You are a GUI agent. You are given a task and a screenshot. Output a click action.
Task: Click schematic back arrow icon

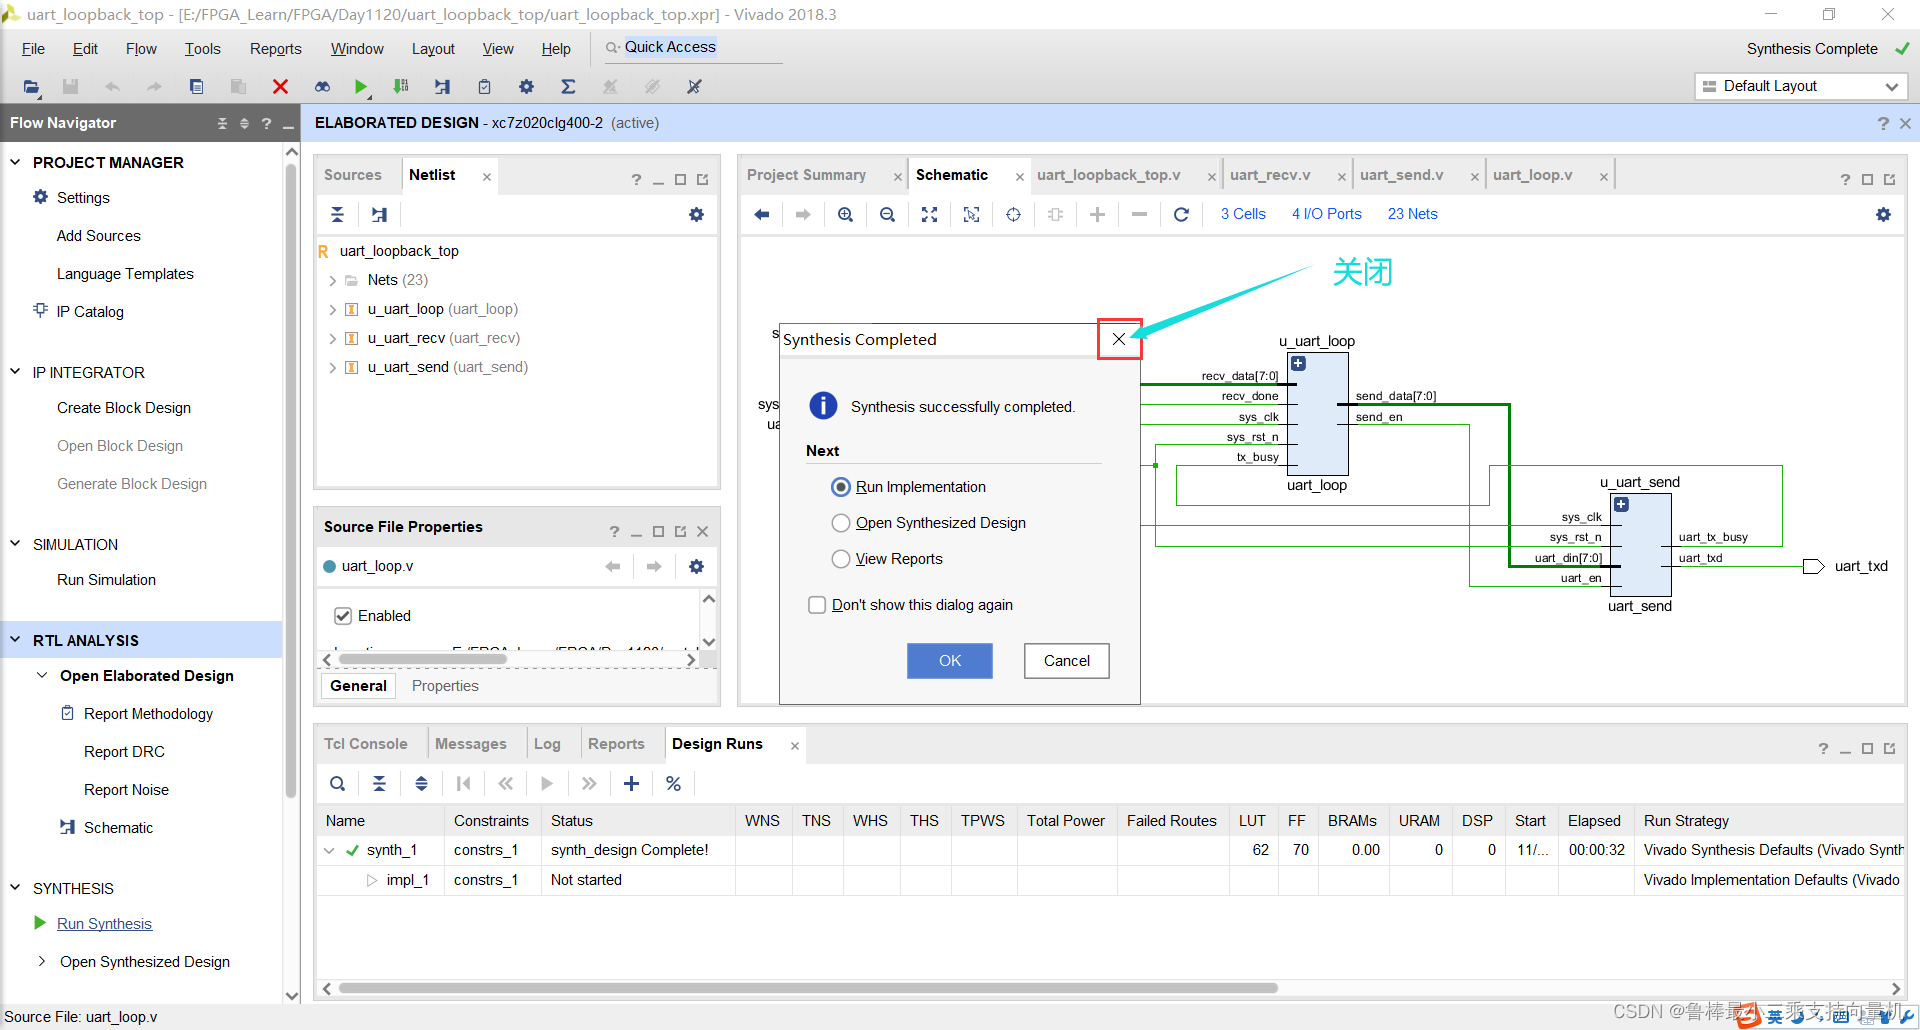(761, 214)
